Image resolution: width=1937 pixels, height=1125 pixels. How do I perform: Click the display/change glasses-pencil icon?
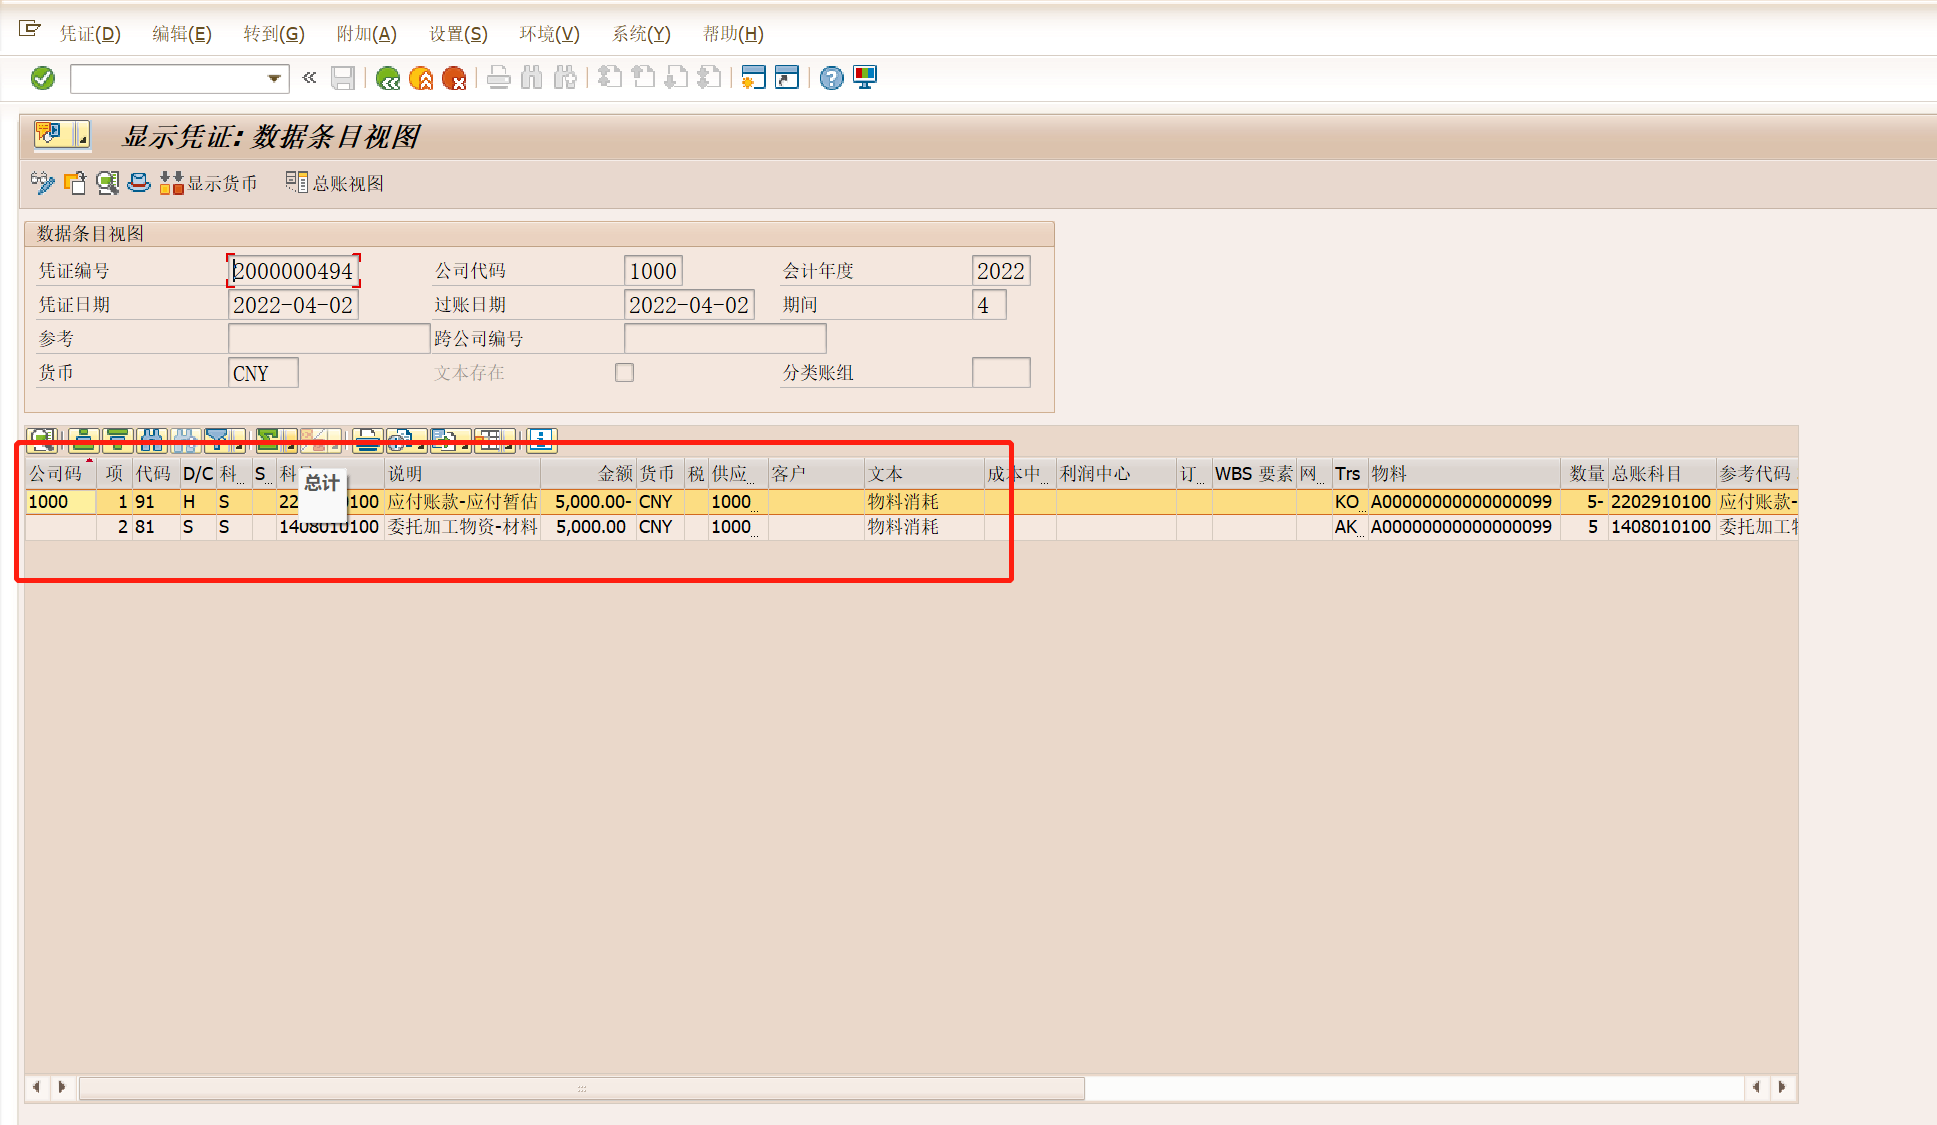pyautogui.click(x=42, y=183)
